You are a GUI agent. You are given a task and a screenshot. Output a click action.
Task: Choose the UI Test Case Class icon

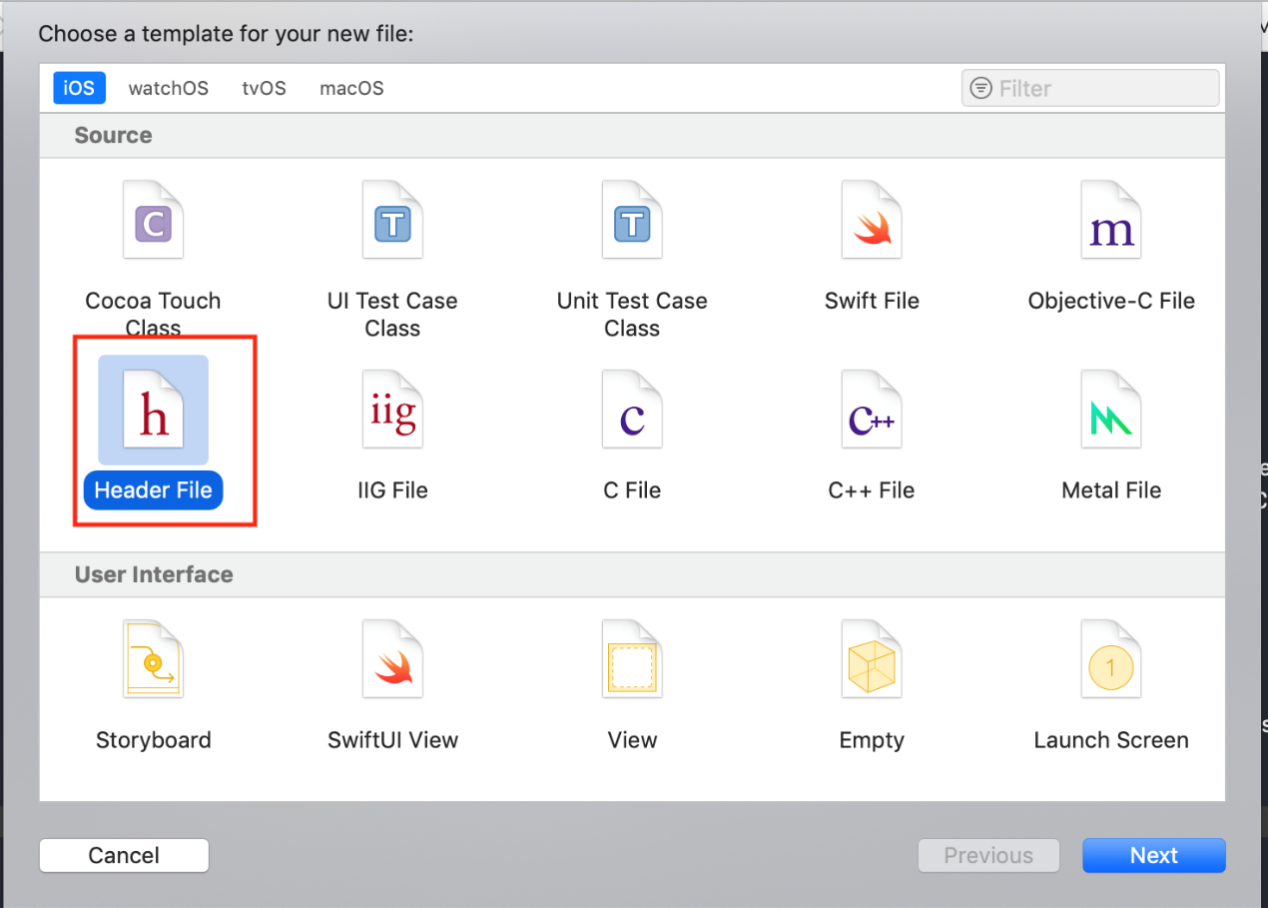[x=392, y=226]
